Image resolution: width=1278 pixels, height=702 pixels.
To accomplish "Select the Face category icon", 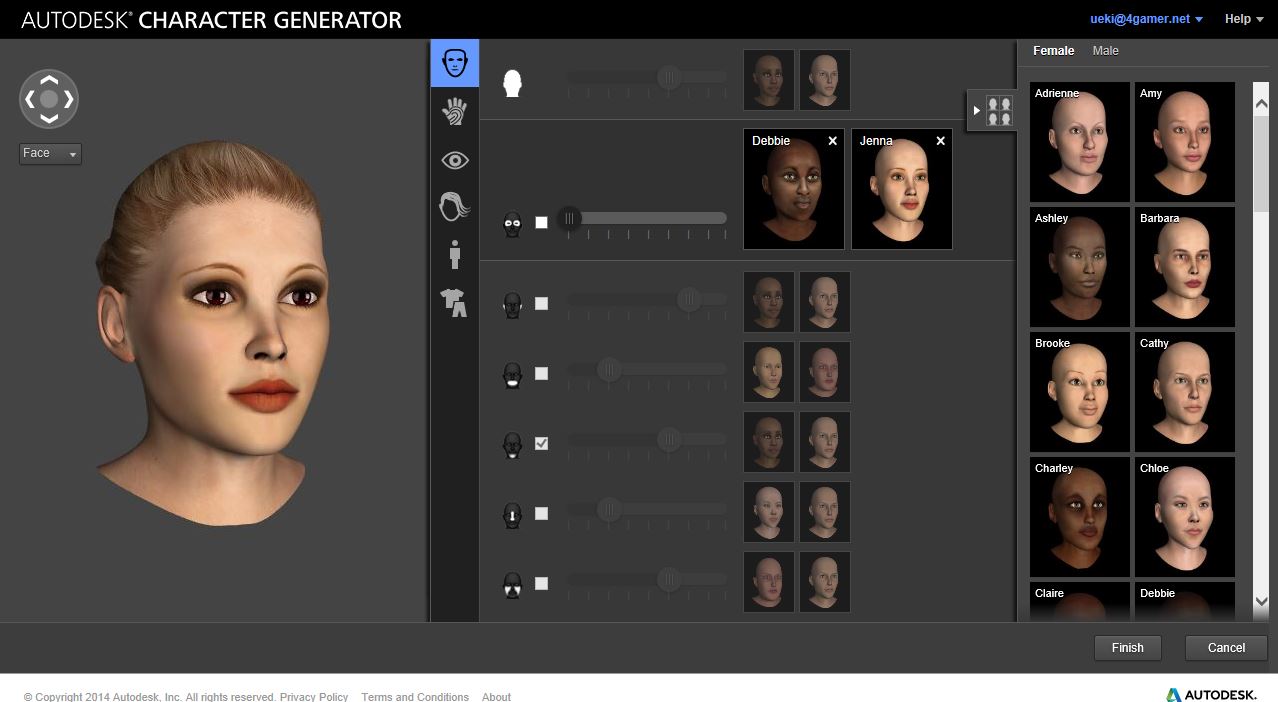I will pos(455,63).
